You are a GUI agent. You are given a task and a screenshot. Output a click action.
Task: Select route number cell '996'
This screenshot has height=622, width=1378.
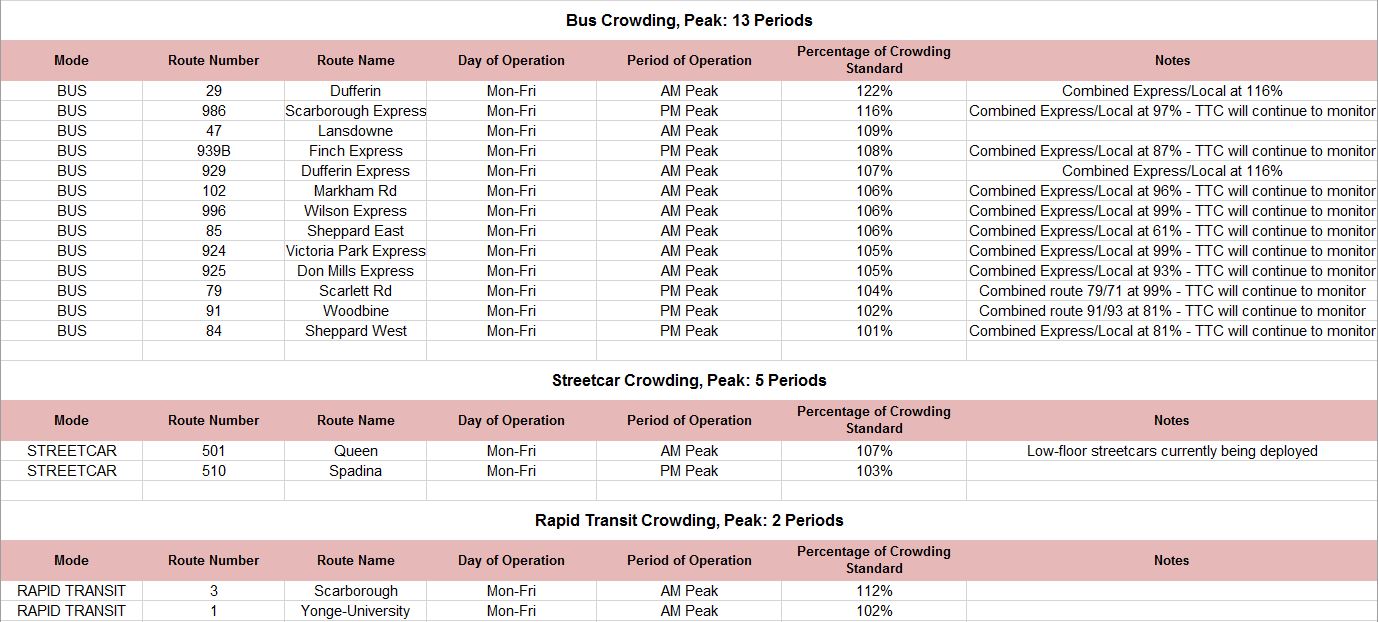[213, 211]
